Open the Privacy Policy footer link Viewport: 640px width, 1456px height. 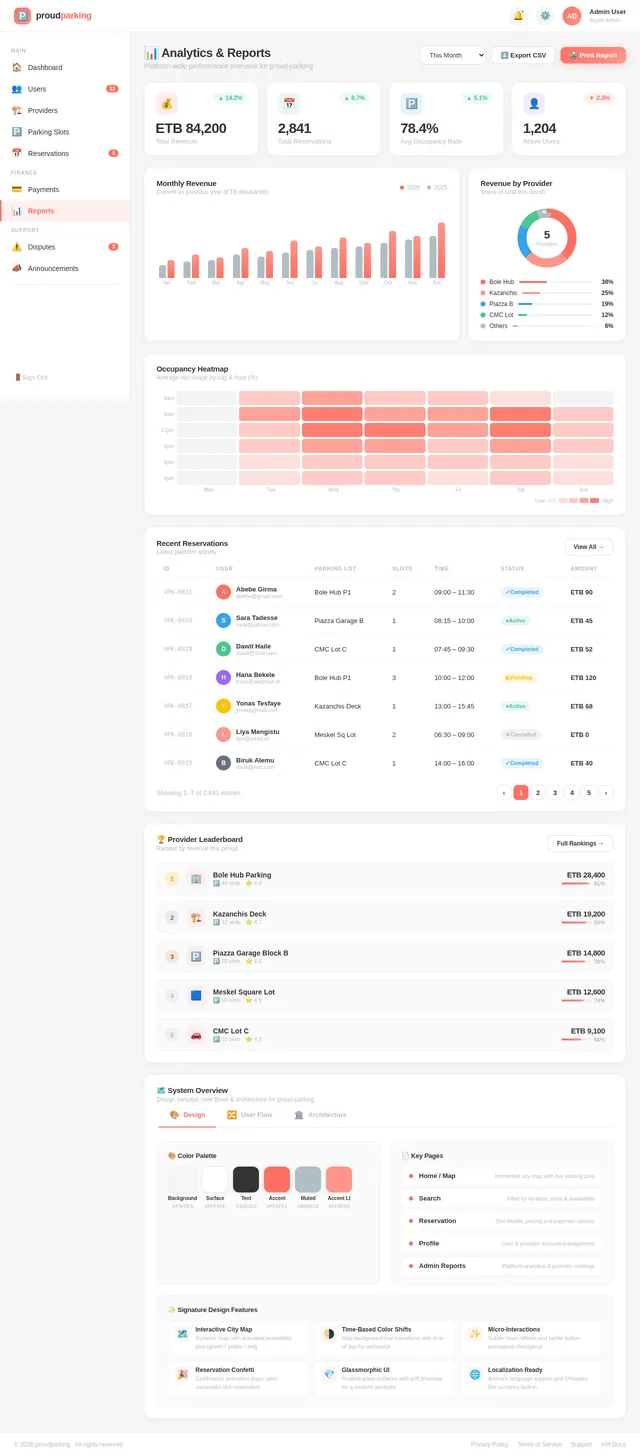[489, 1444]
